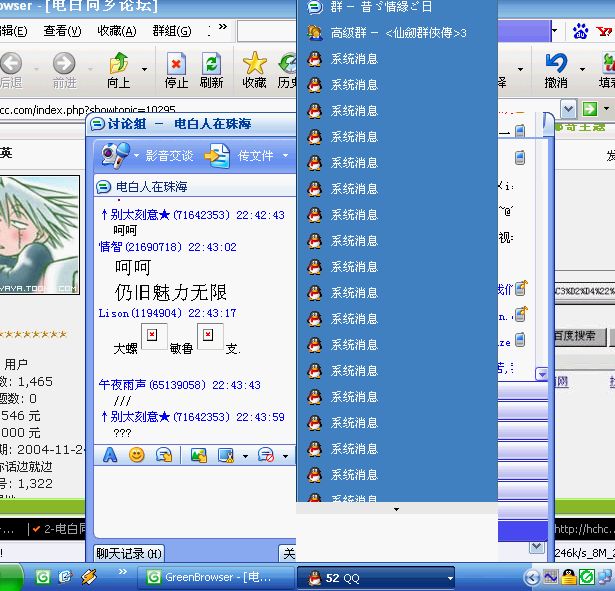Select the 高级群 仙剑群侠传 entry

coord(398,33)
